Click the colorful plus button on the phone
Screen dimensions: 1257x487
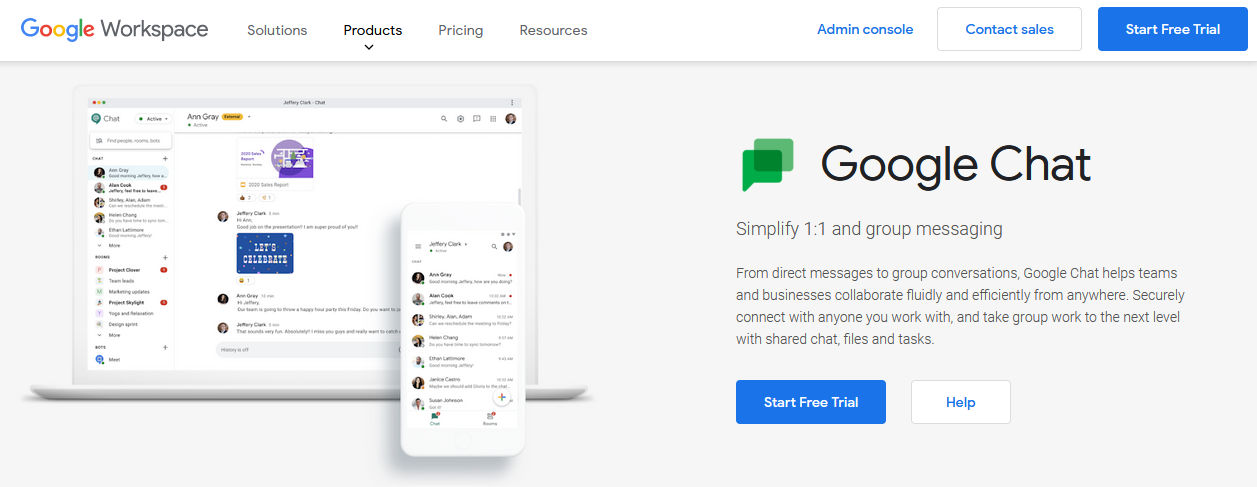tap(502, 397)
